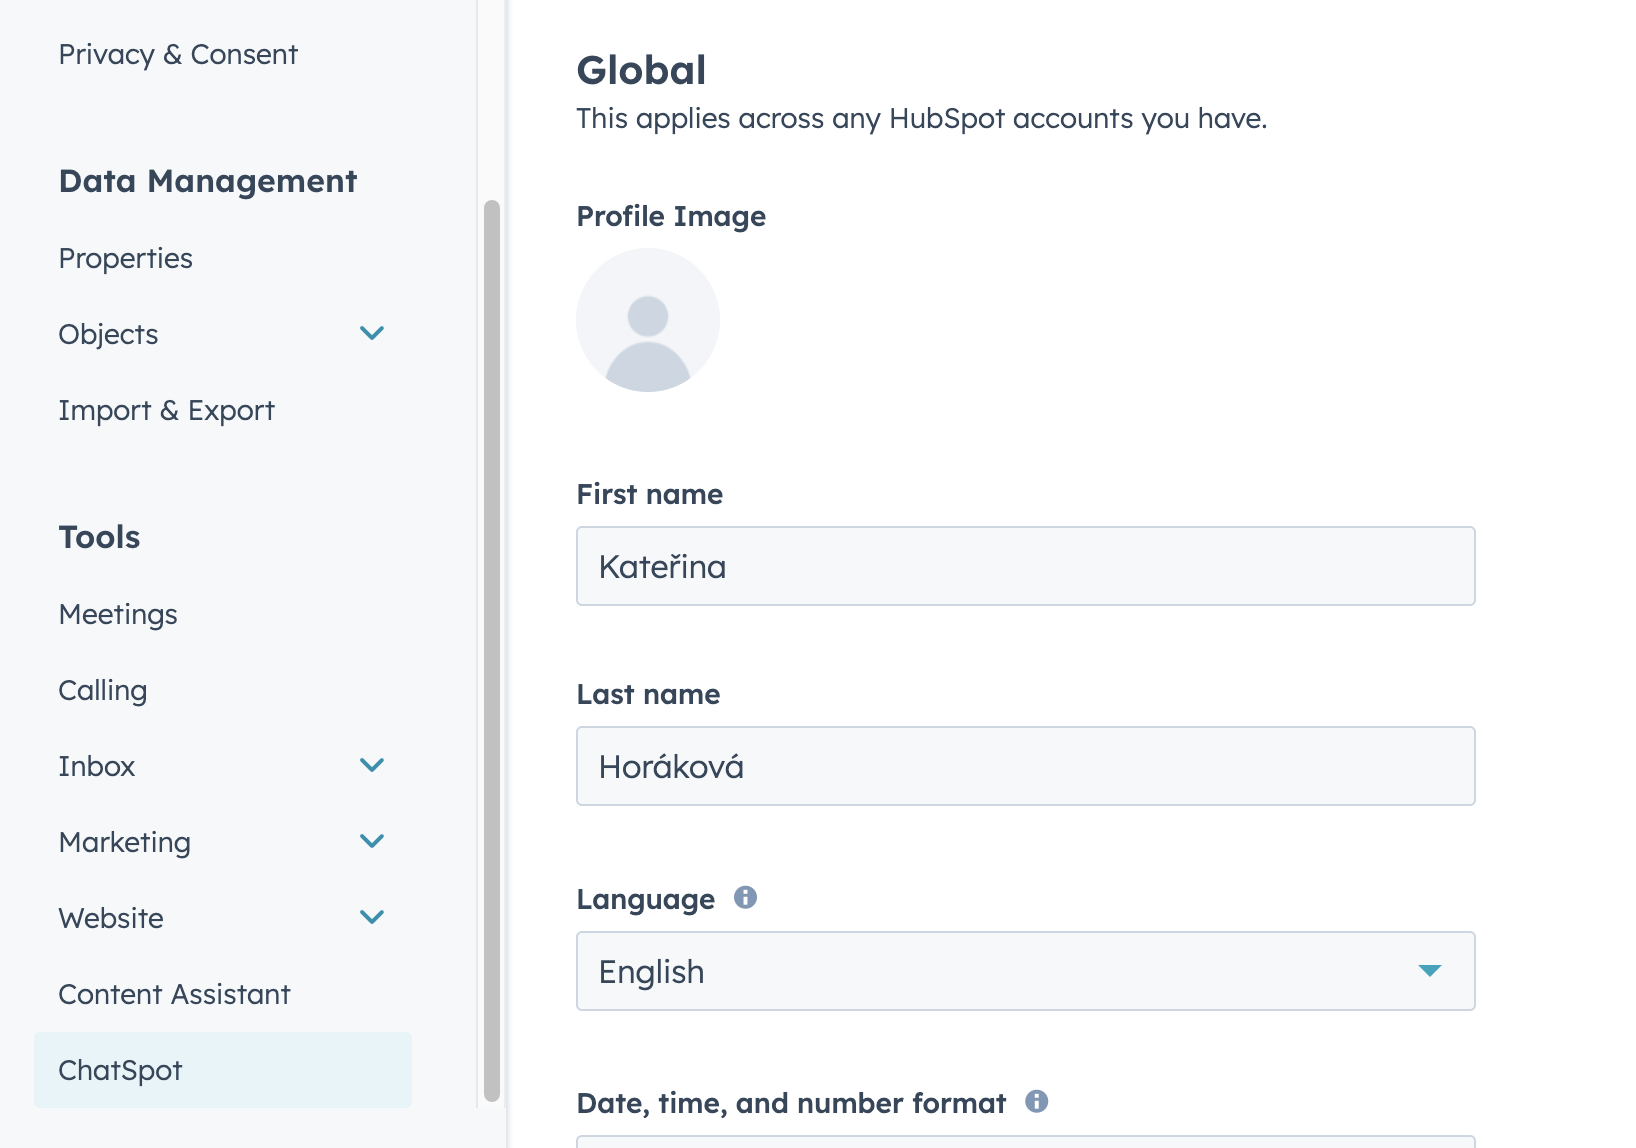The width and height of the screenshot is (1636, 1148).
Task: Open Content Assistant settings
Action: 174,994
